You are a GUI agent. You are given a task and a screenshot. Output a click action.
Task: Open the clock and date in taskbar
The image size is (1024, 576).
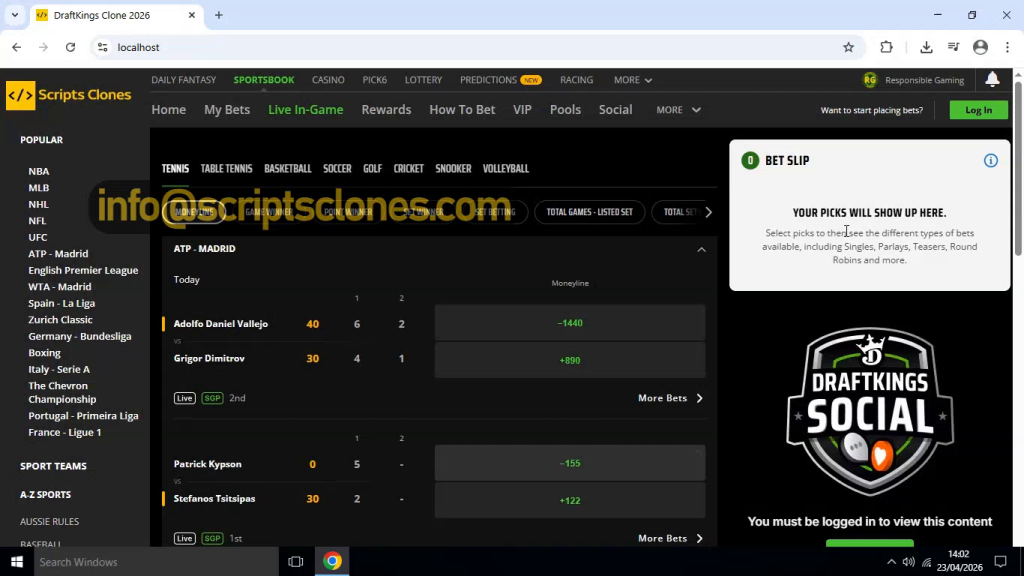(959, 562)
